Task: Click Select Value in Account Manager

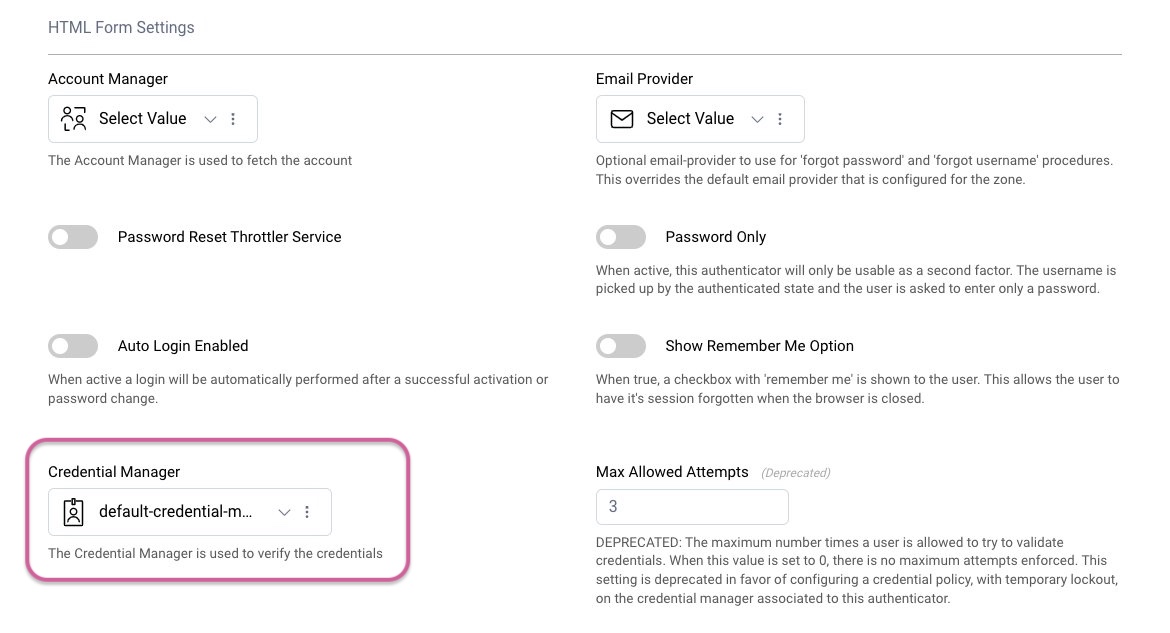Action: click(x=142, y=119)
